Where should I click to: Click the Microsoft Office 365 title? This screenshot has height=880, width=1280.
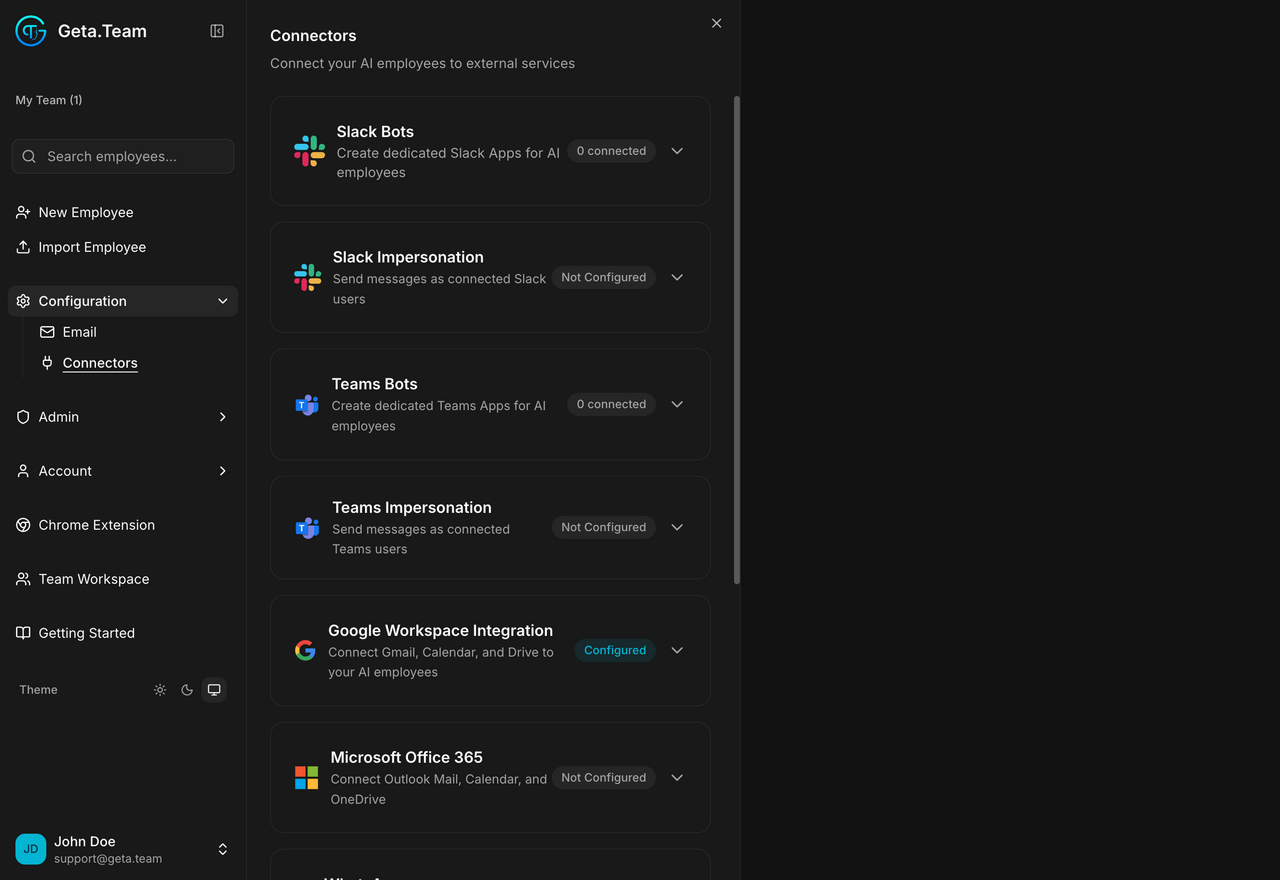pos(407,758)
